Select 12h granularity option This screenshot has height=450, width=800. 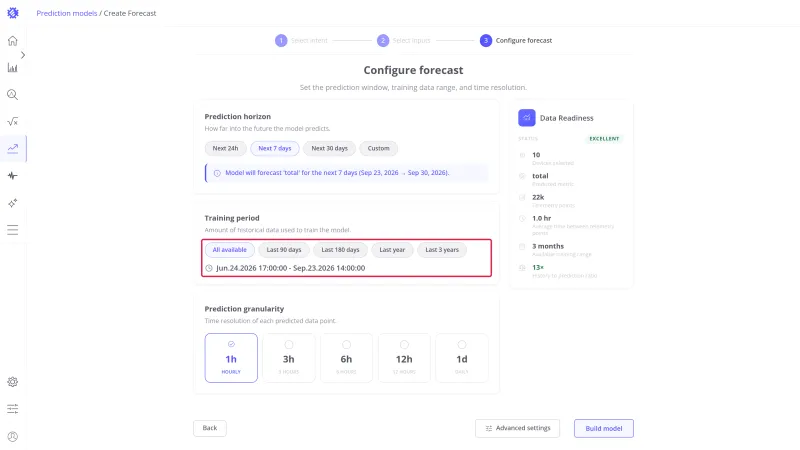[404, 358]
